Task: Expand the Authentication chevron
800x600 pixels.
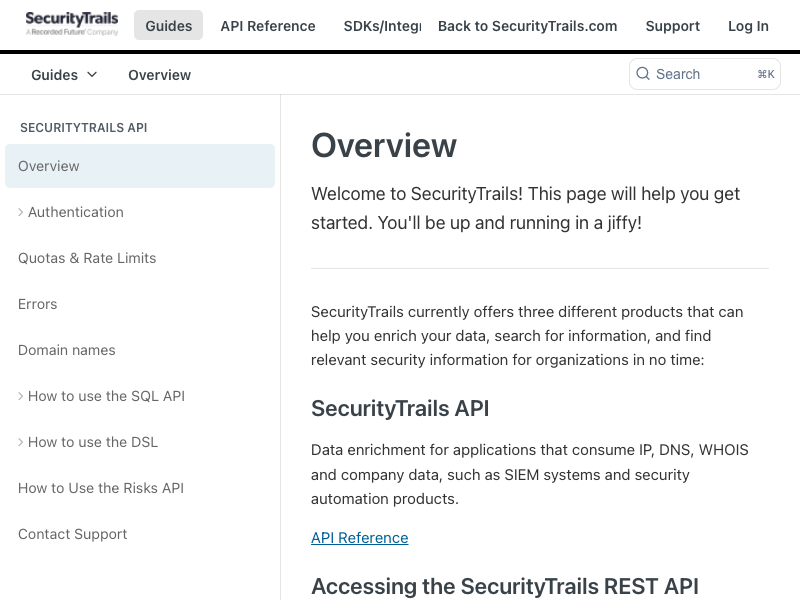Action: tap(20, 212)
